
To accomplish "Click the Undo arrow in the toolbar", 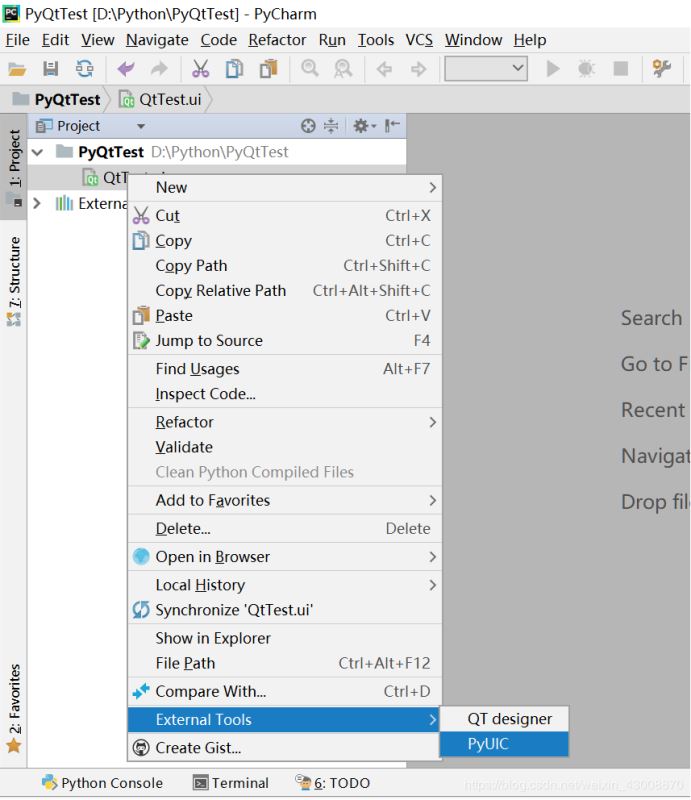I will [126, 69].
